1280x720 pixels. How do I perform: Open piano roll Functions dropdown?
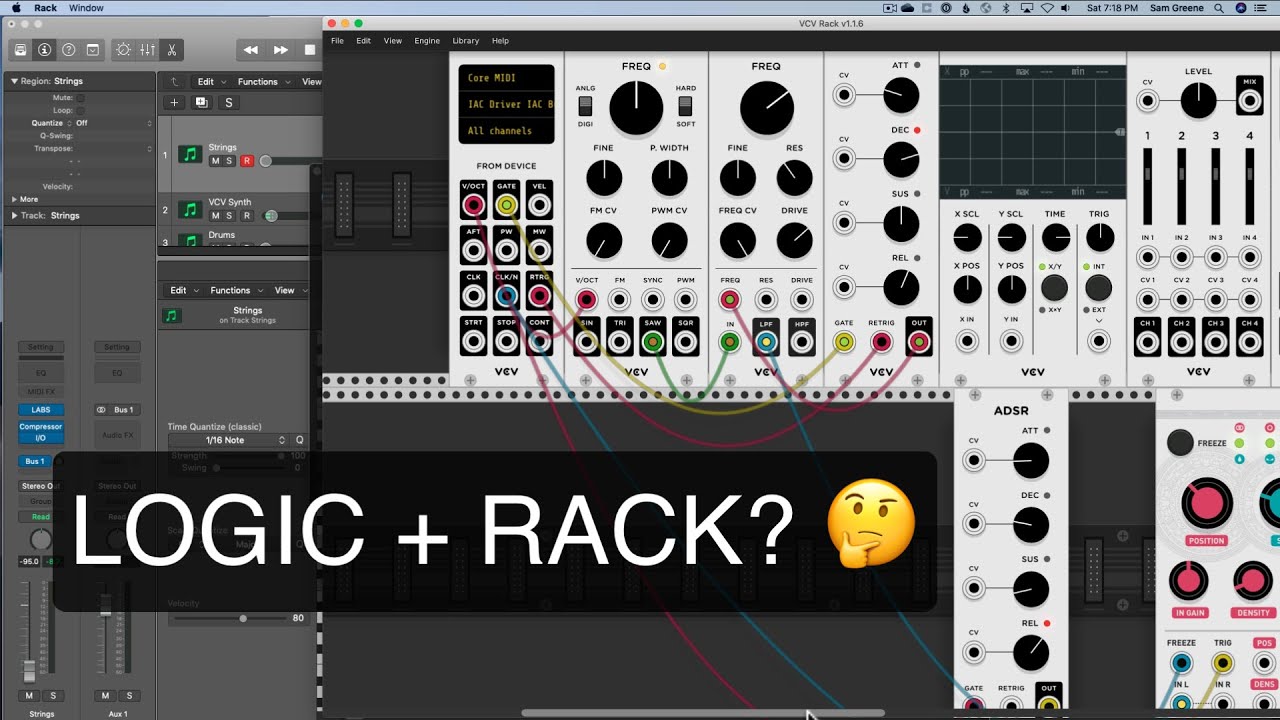[x=235, y=290]
